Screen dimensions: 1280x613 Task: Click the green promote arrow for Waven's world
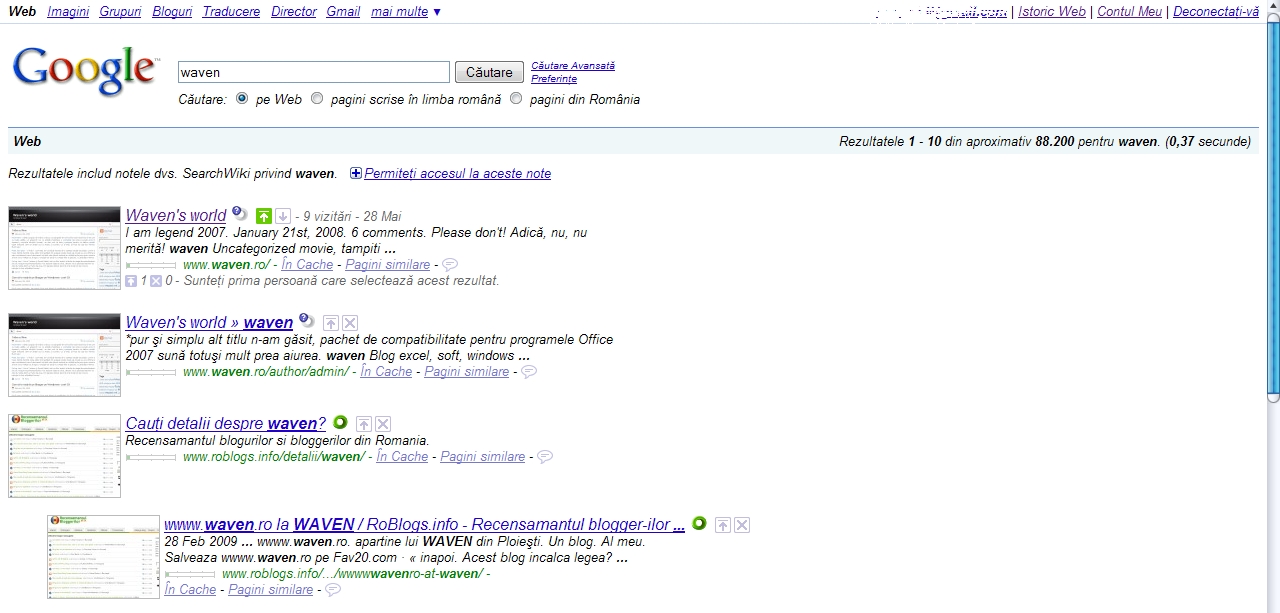[x=264, y=216]
